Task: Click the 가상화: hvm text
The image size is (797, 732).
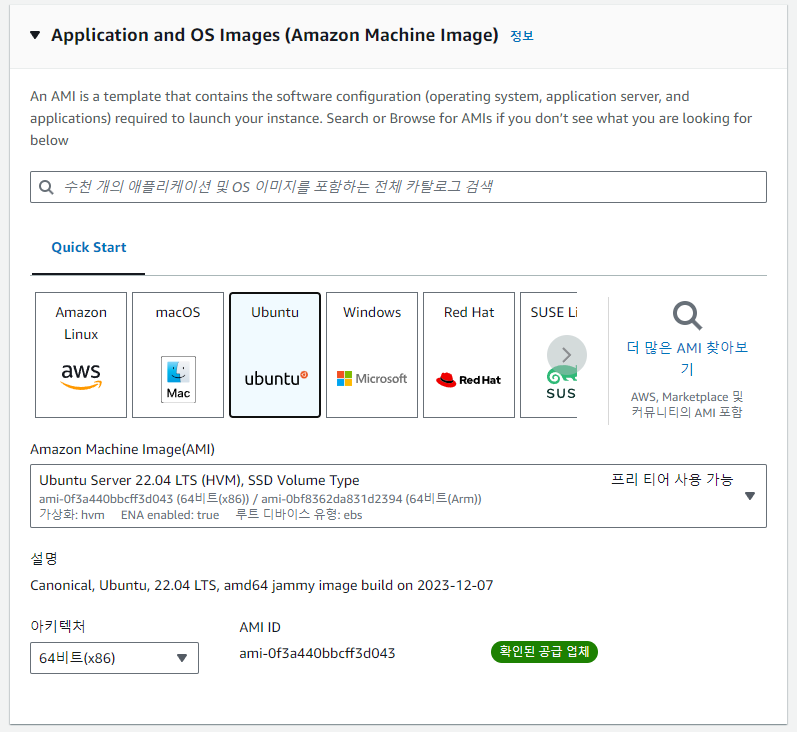Action: pyautogui.click(x=72, y=515)
